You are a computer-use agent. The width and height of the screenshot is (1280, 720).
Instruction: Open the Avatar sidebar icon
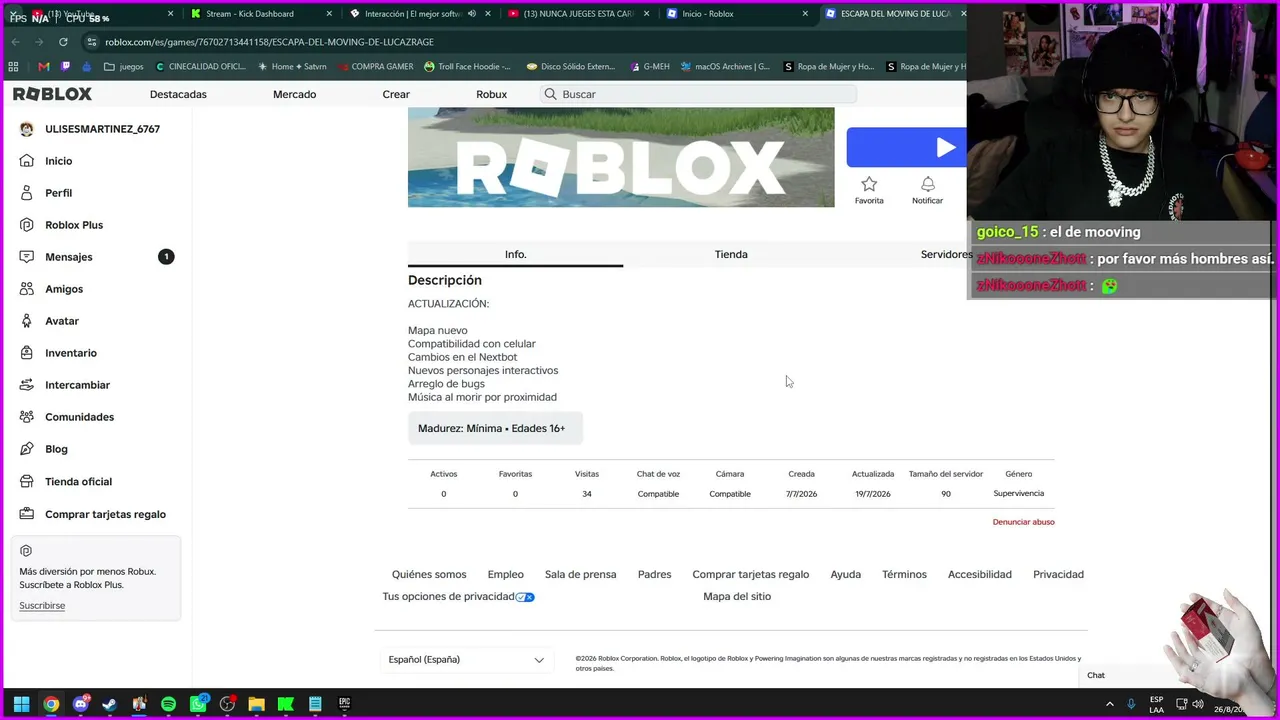coord(26,321)
